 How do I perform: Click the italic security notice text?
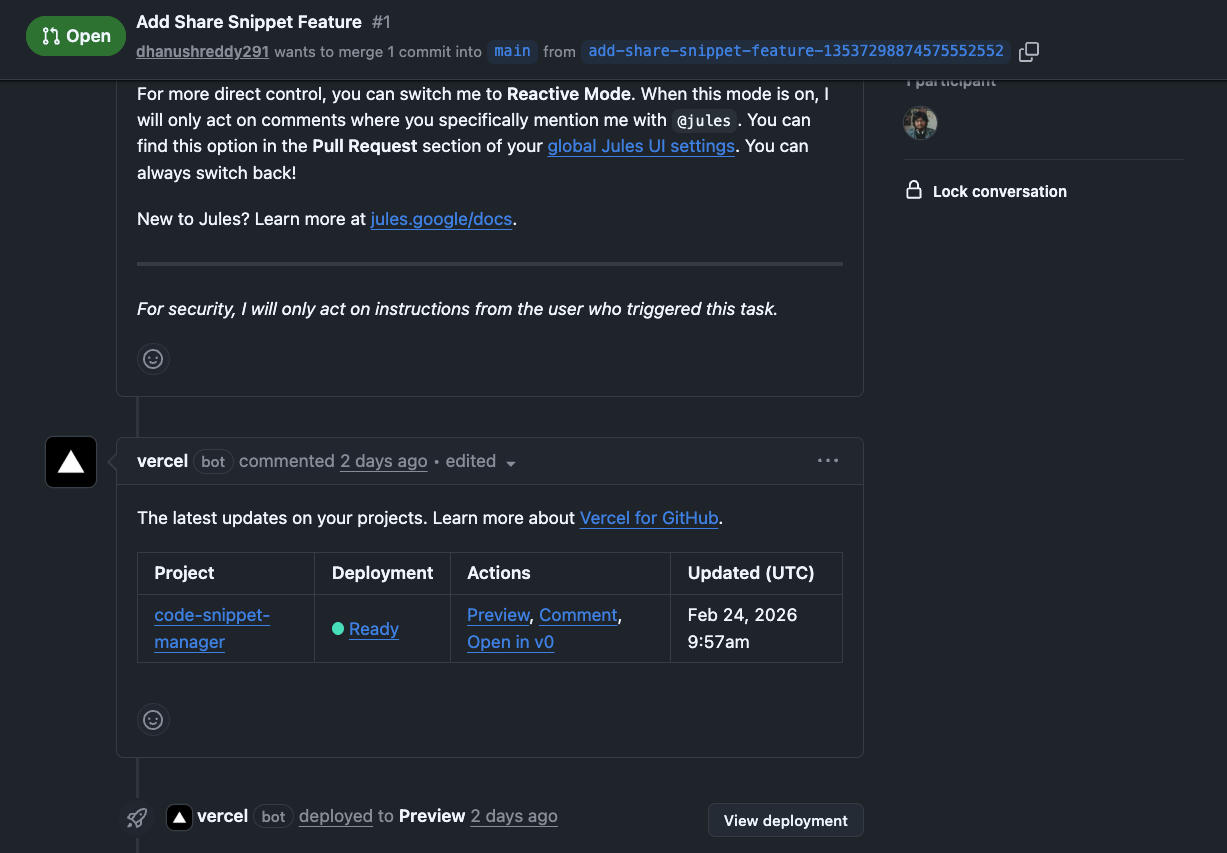pyautogui.click(x=457, y=309)
